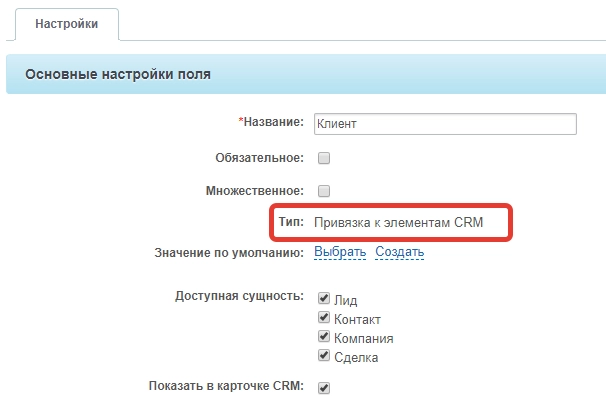Uncheck the Контакт entity checkbox
Image resolution: width=606 pixels, height=400 pixels.
[x=324, y=317]
